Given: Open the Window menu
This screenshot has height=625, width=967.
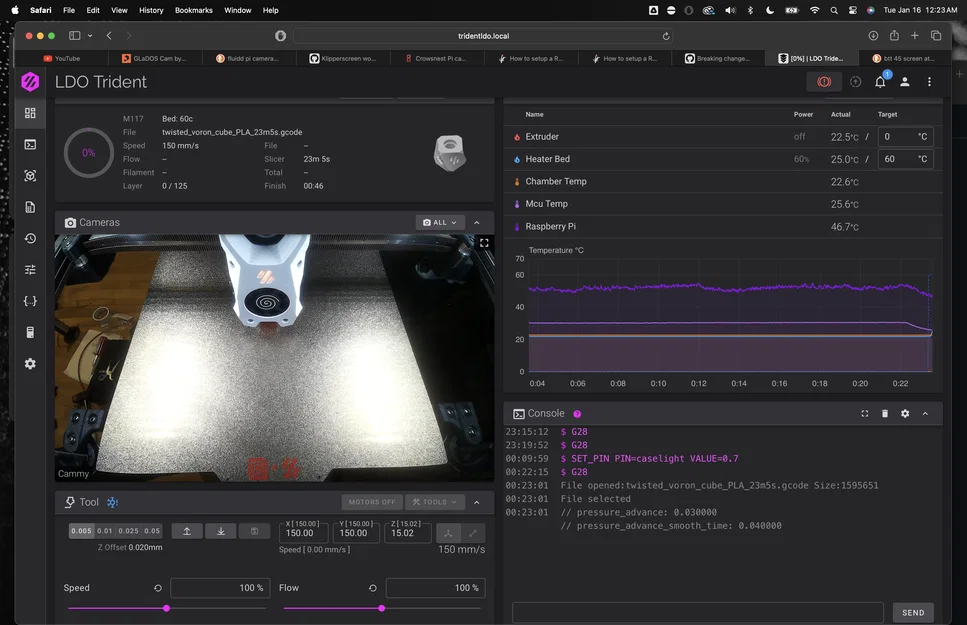Looking at the screenshot, I should tap(237, 10).
